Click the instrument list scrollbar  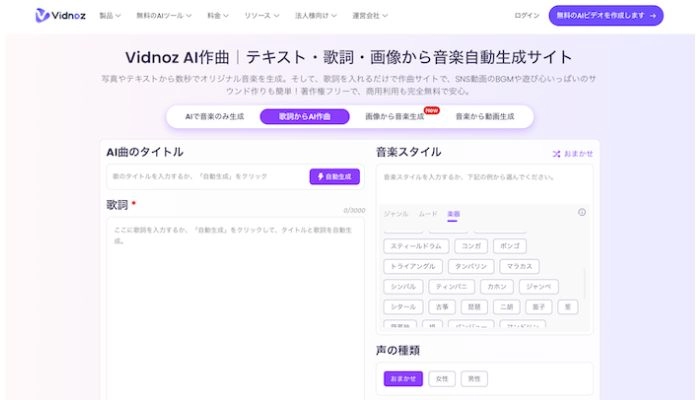click(584, 283)
